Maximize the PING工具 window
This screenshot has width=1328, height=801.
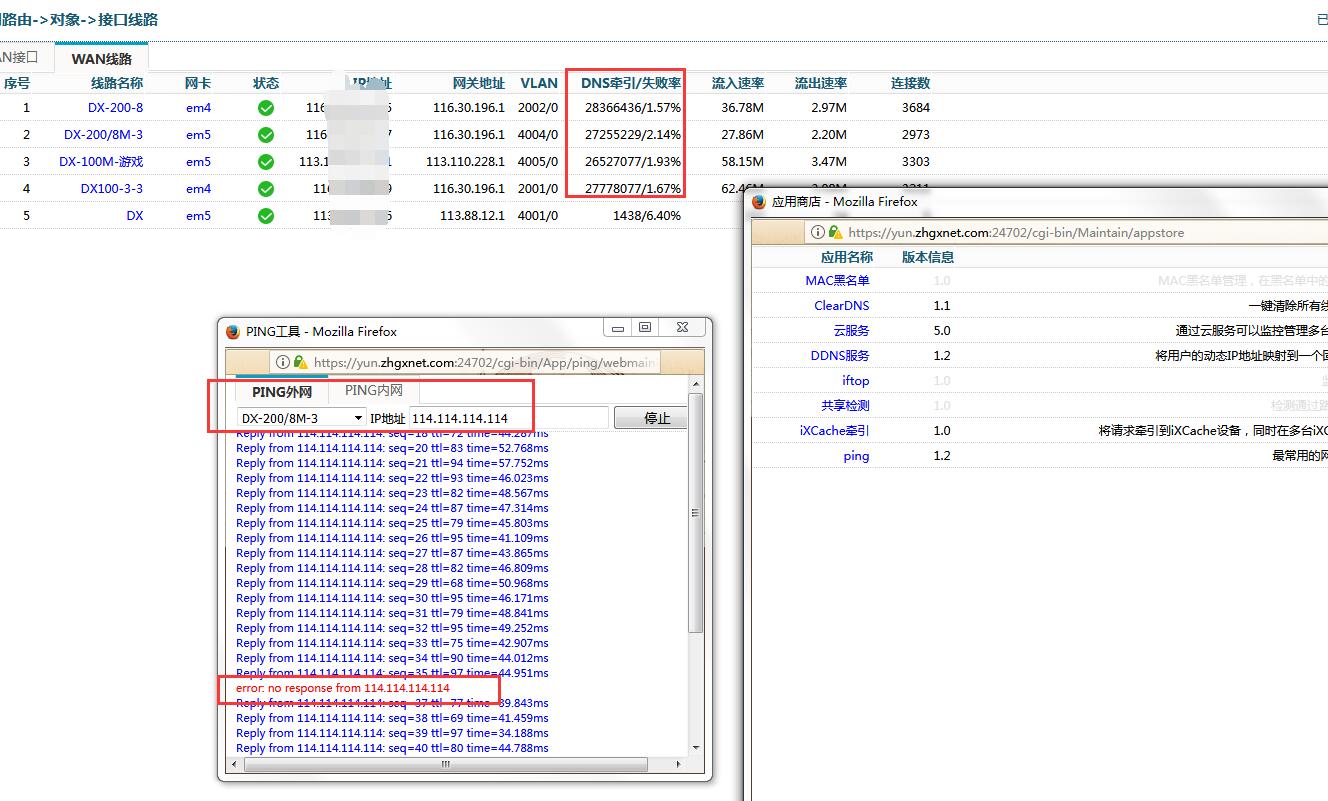click(645, 328)
